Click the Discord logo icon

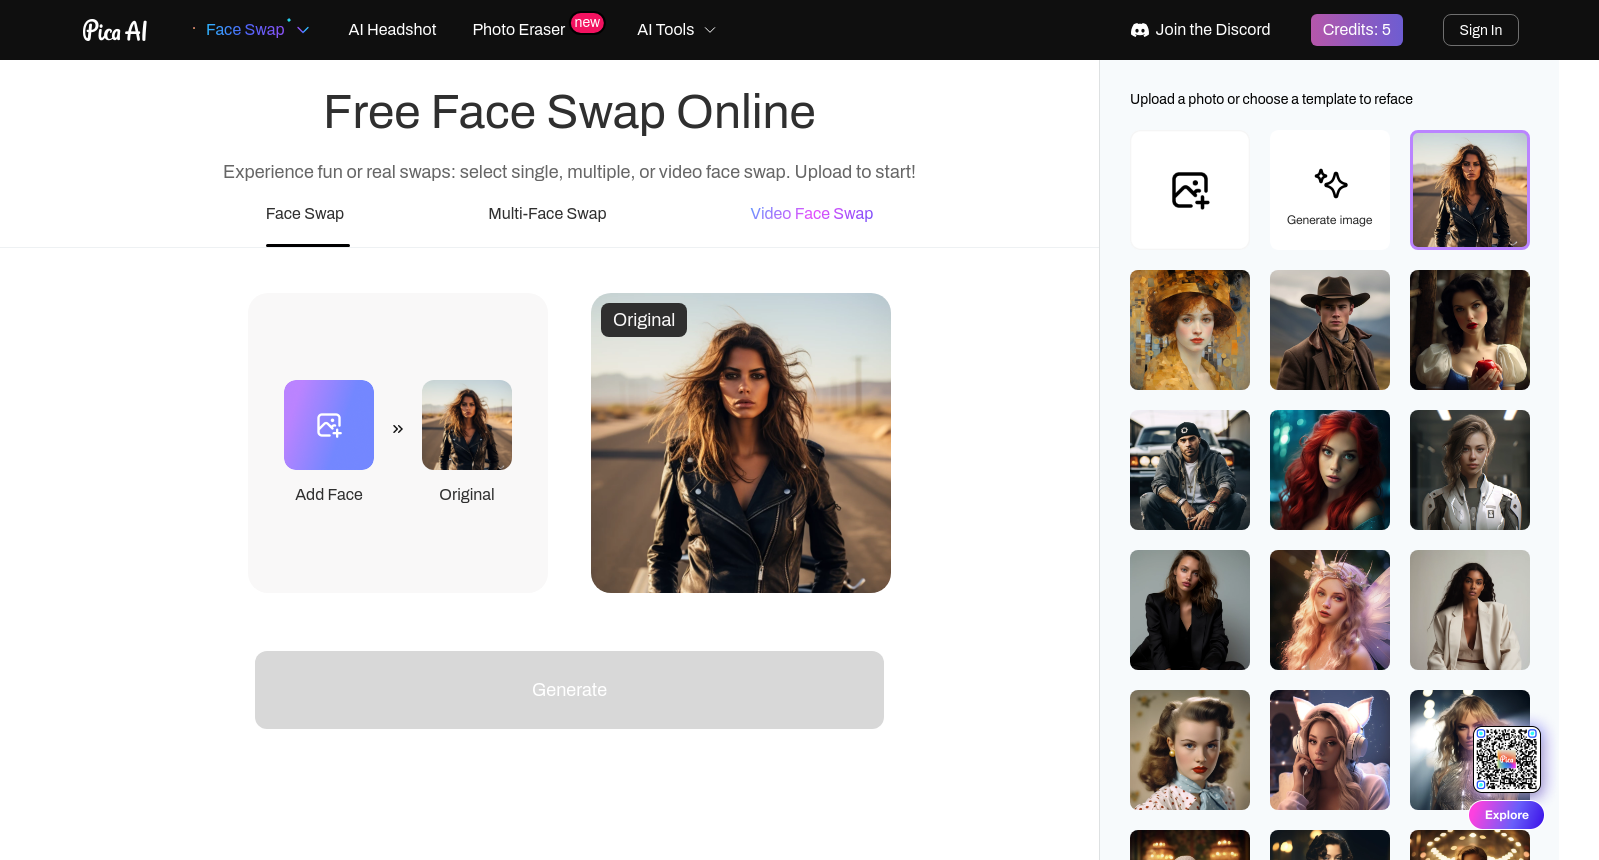coord(1140,30)
